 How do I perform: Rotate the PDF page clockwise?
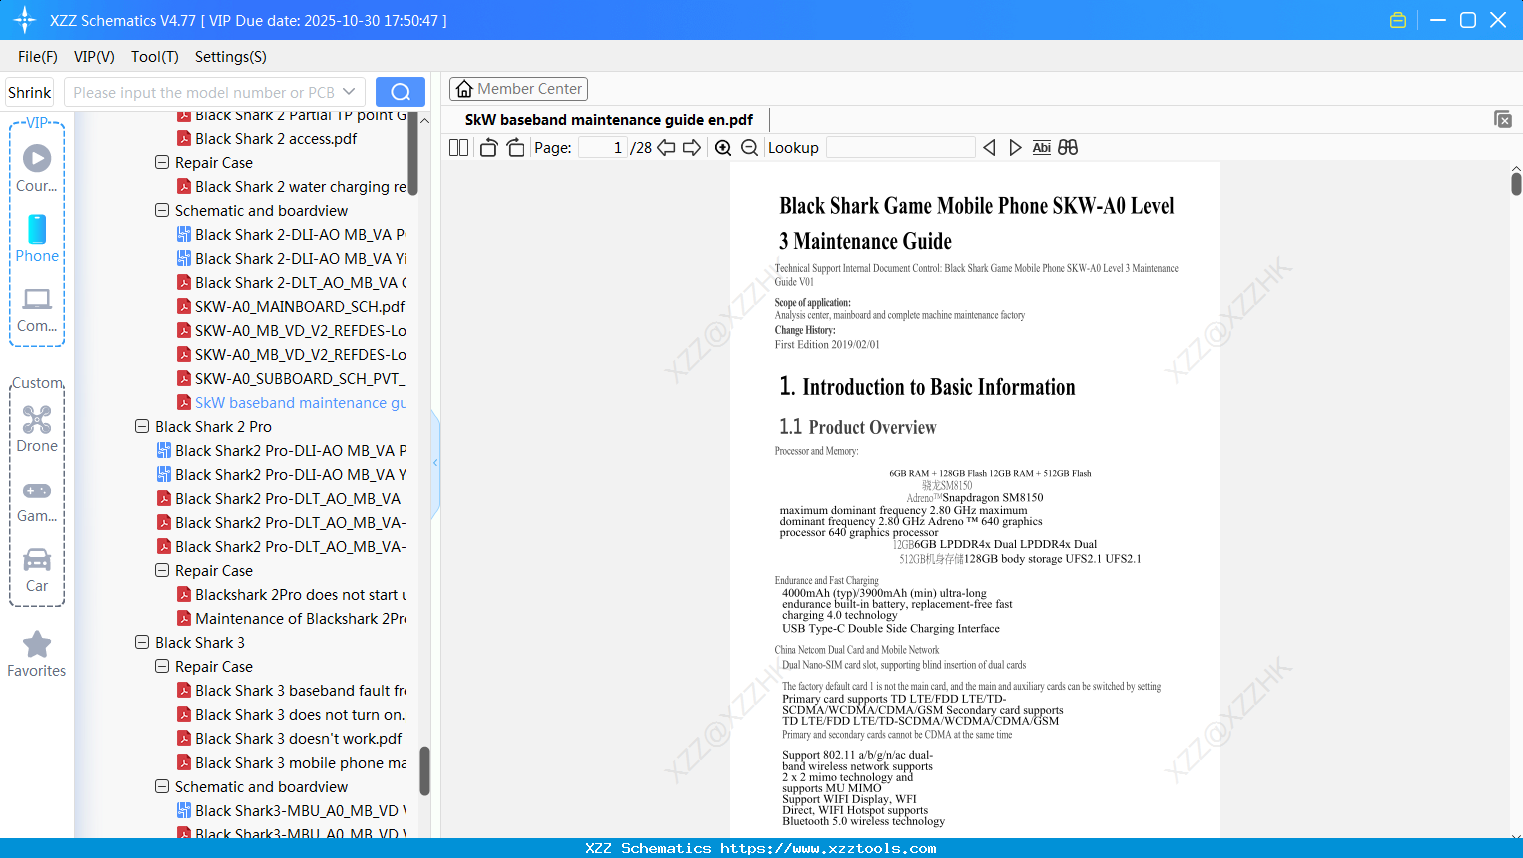click(x=515, y=147)
